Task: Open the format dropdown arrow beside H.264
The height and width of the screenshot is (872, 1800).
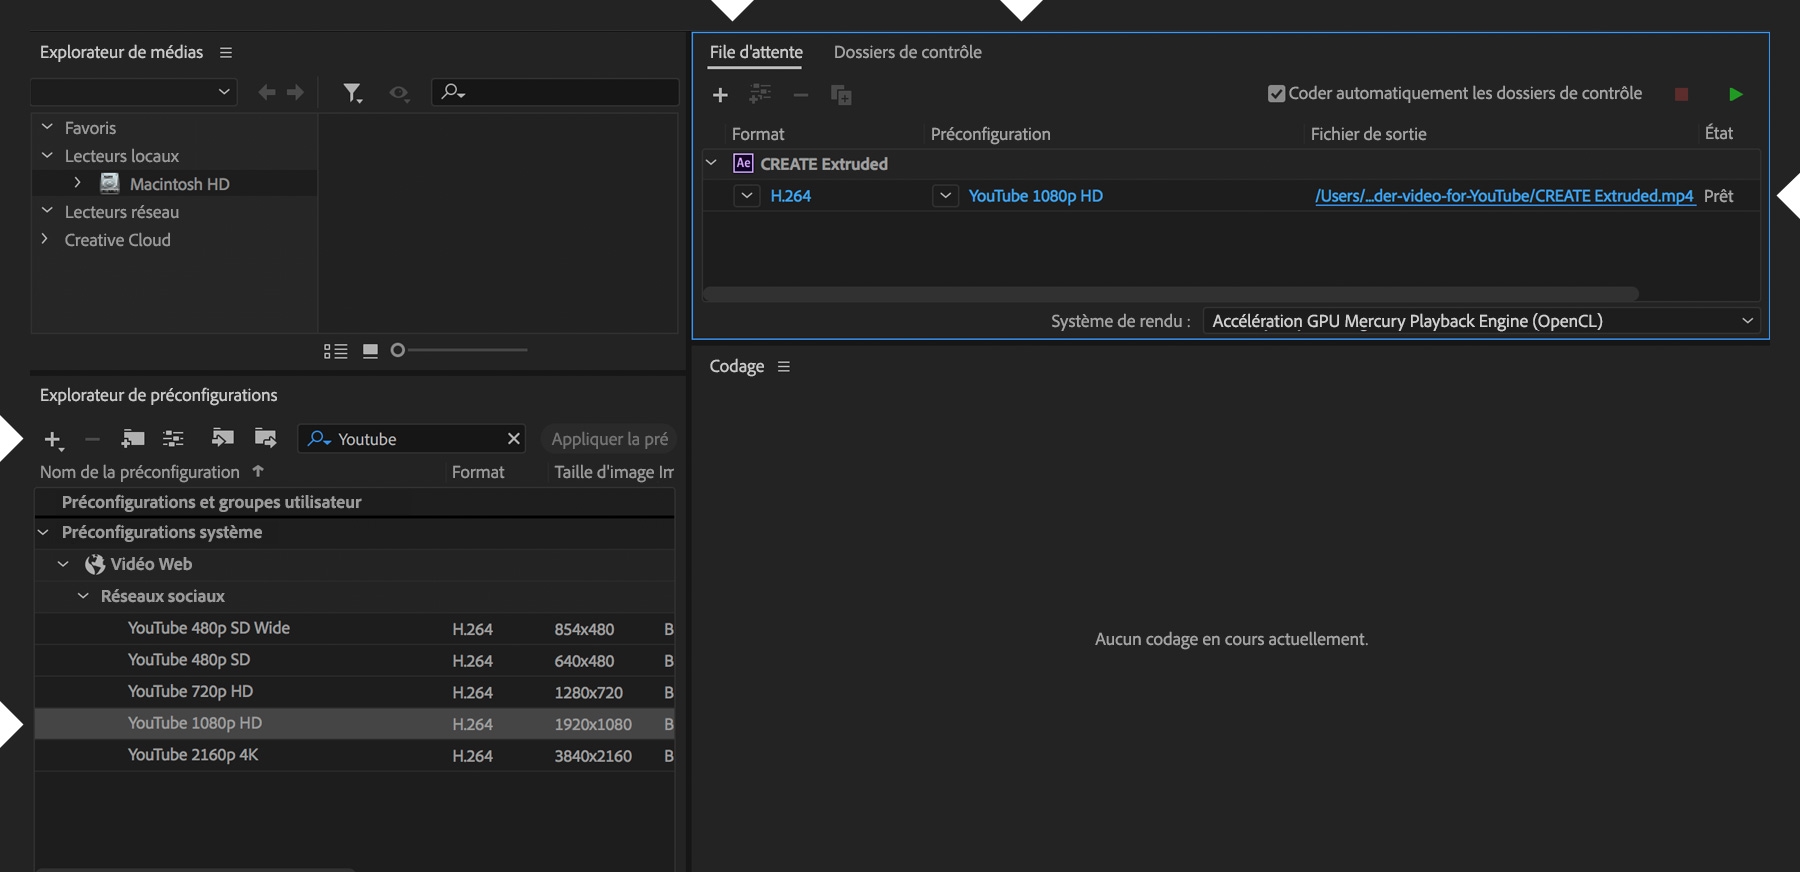Action: point(746,196)
